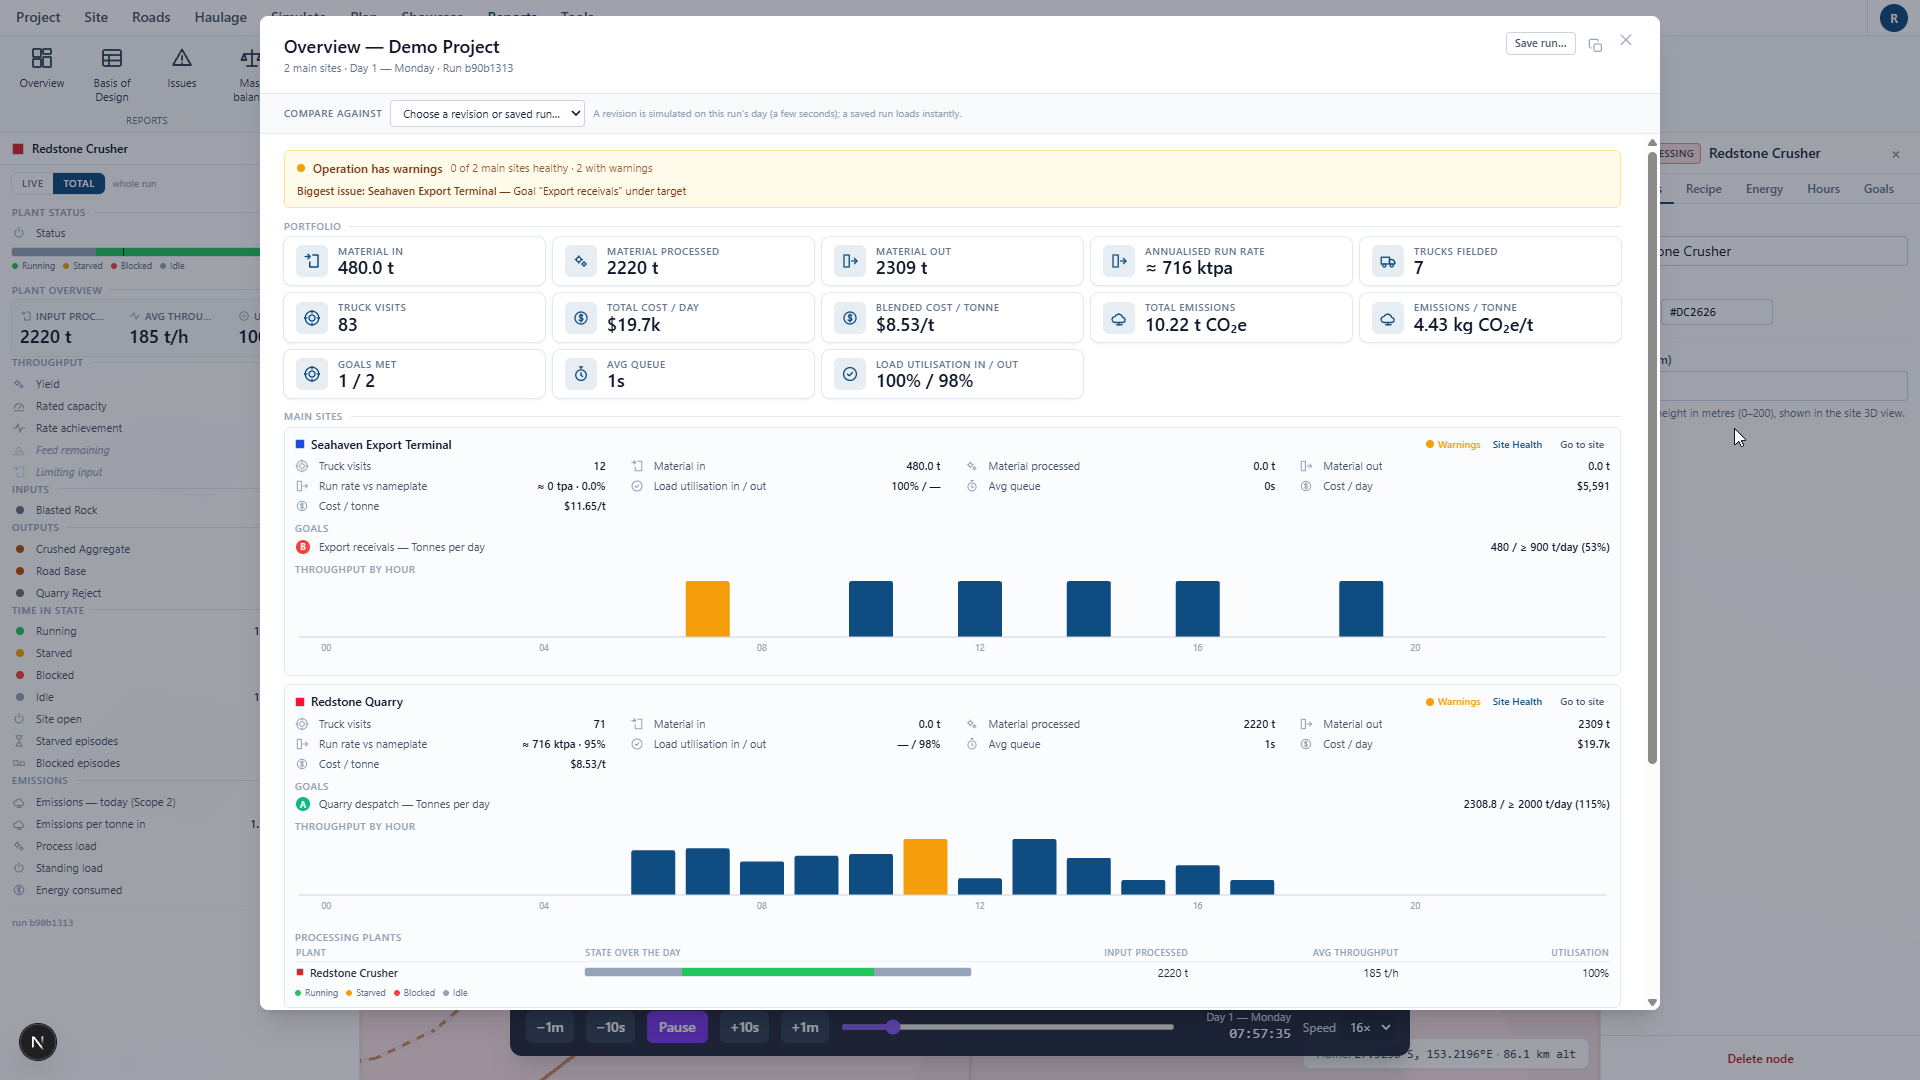Screen dimensions: 1920x1080
Task: Click the Redstone Crusher state-over-day bar
Action: (777, 972)
